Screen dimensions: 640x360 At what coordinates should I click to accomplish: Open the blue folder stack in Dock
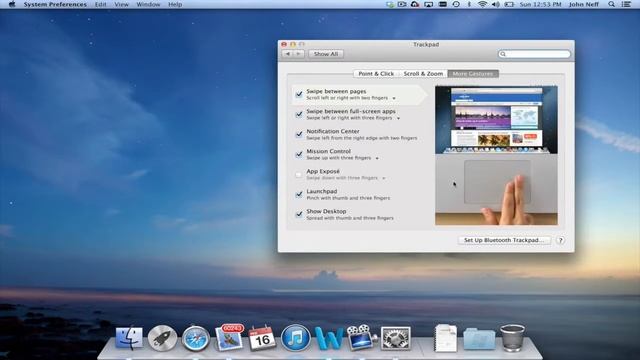coord(479,339)
